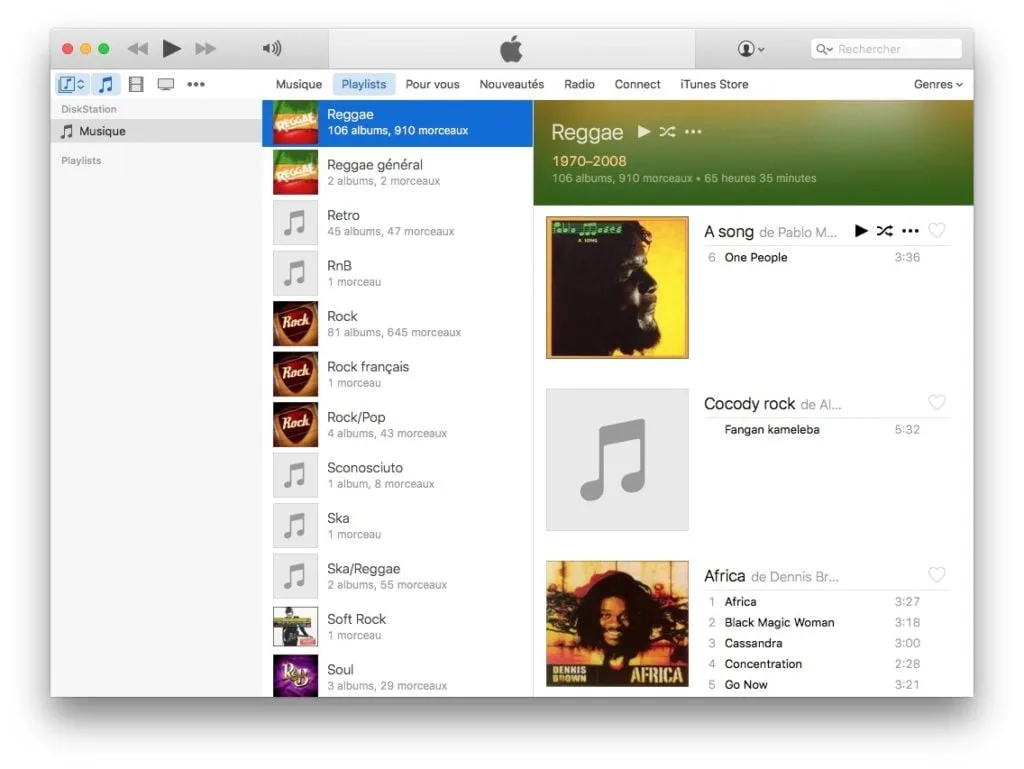Click the Reggae genre artwork thumbnail
This screenshot has width=1024, height=769.
coord(295,122)
